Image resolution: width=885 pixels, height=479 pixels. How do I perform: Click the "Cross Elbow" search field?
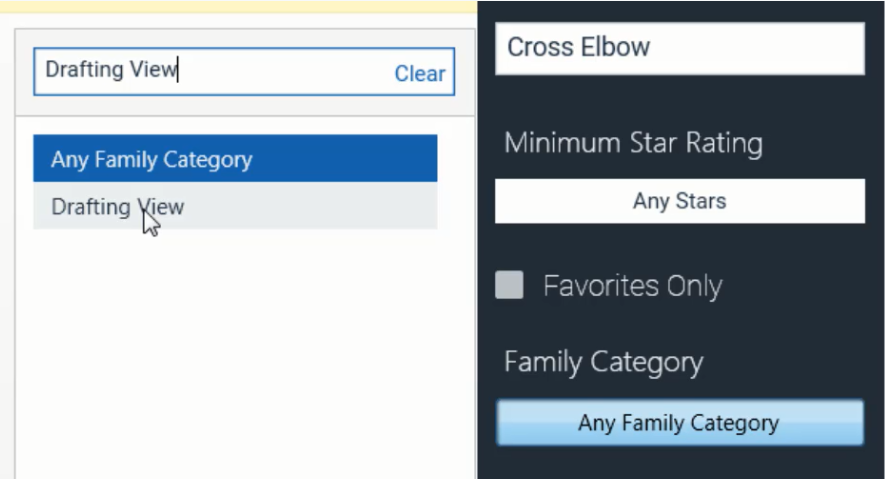click(x=679, y=48)
